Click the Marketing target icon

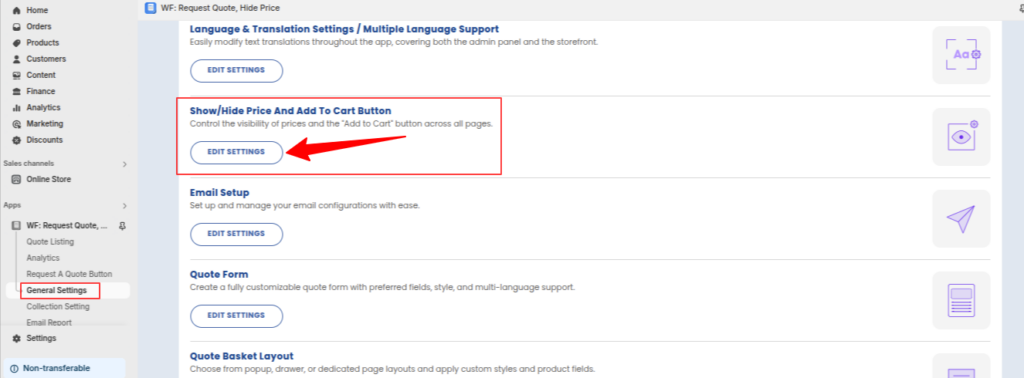click(16, 124)
